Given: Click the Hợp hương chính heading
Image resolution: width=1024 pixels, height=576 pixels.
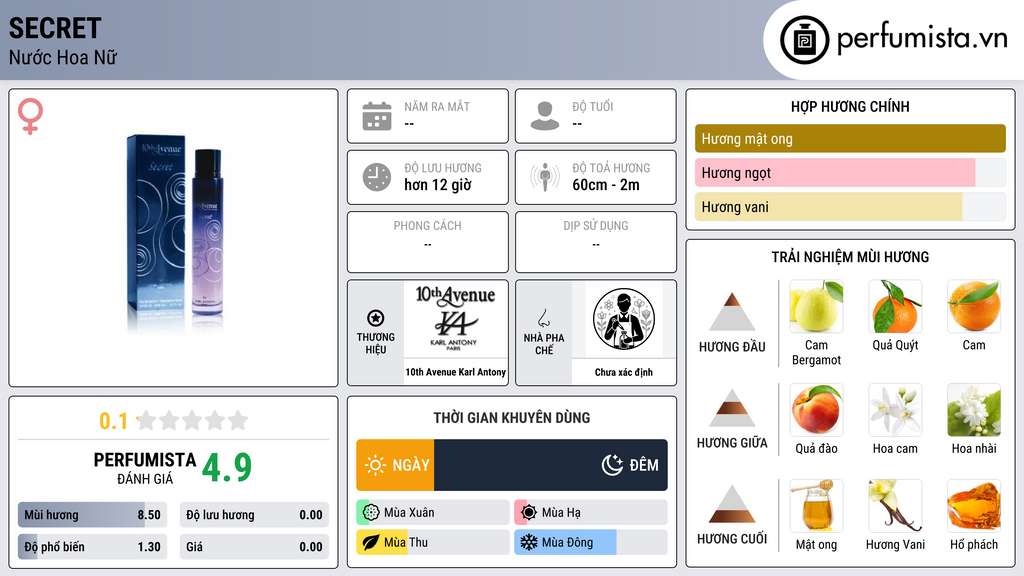Looking at the screenshot, I should click(x=850, y=106).
